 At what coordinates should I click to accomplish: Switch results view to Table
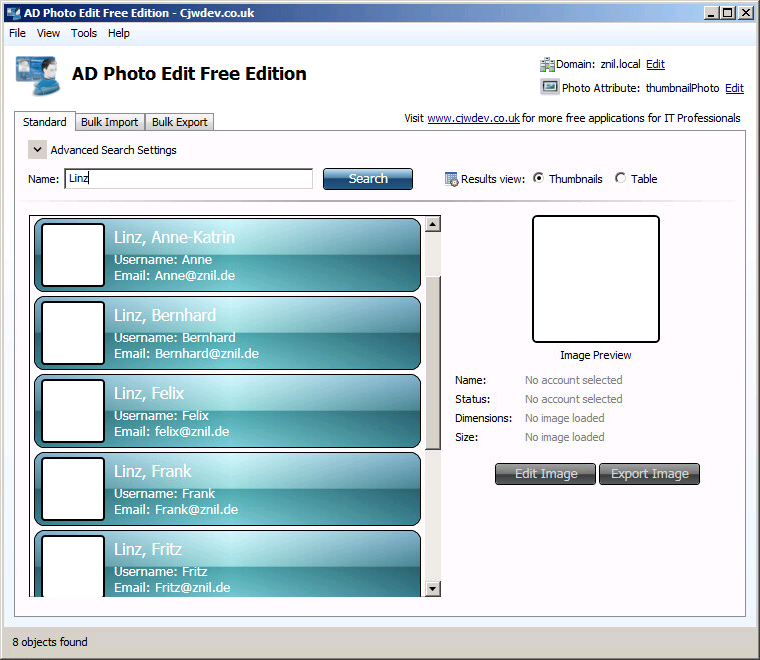point(621,178)
